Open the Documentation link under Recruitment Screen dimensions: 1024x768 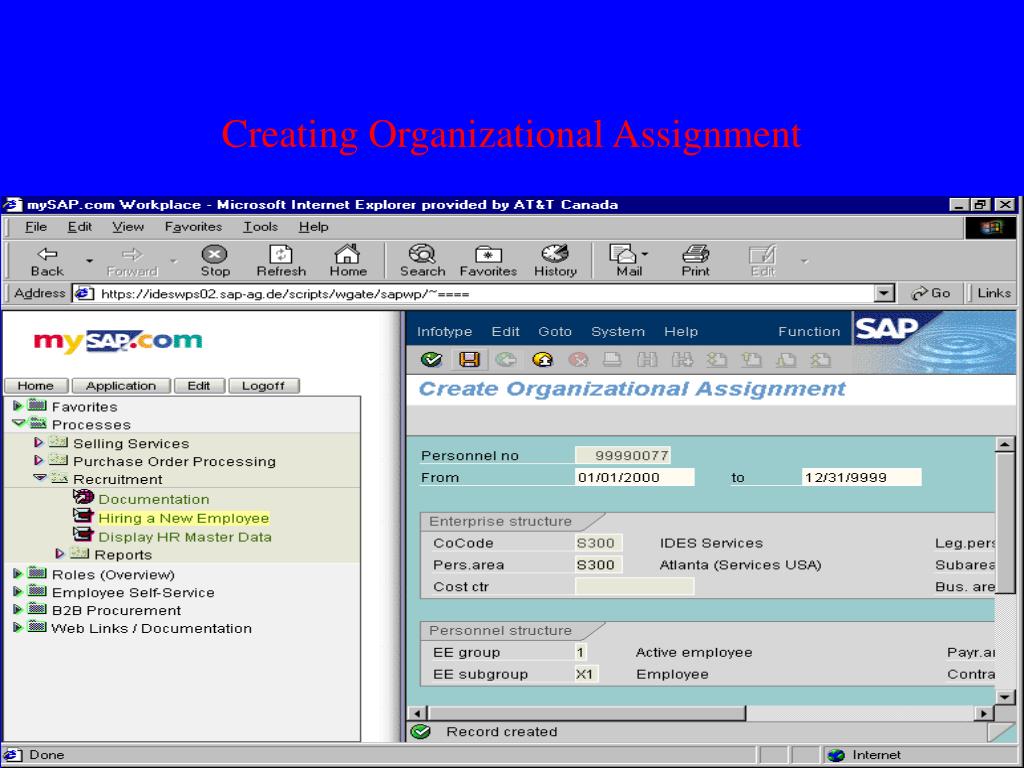coord(154,499)
